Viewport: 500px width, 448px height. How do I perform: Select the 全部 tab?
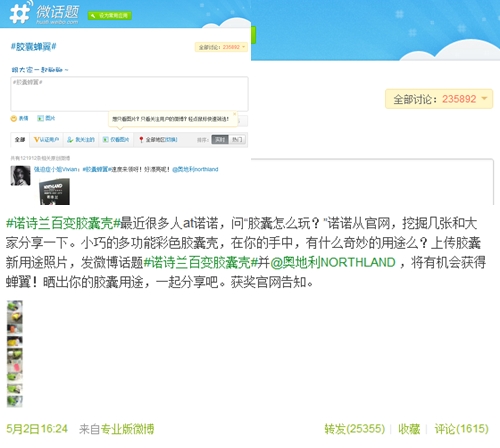(20, 139)
